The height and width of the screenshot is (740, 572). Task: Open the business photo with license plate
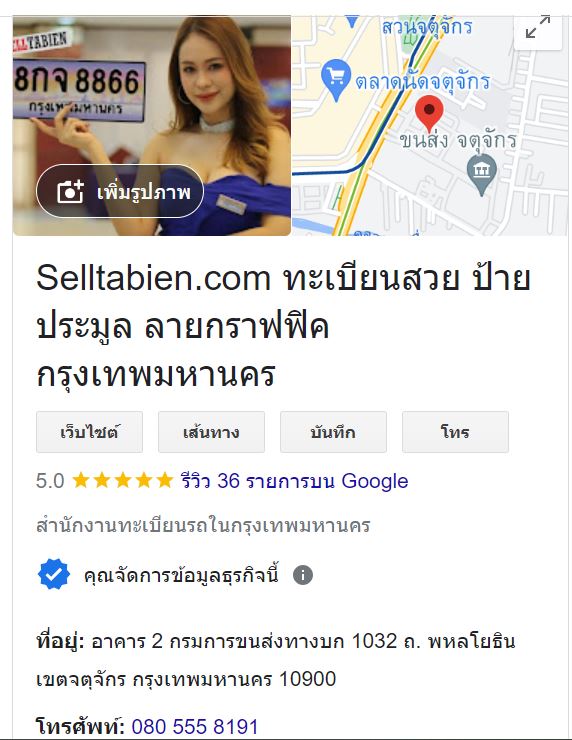coord(152,126)
